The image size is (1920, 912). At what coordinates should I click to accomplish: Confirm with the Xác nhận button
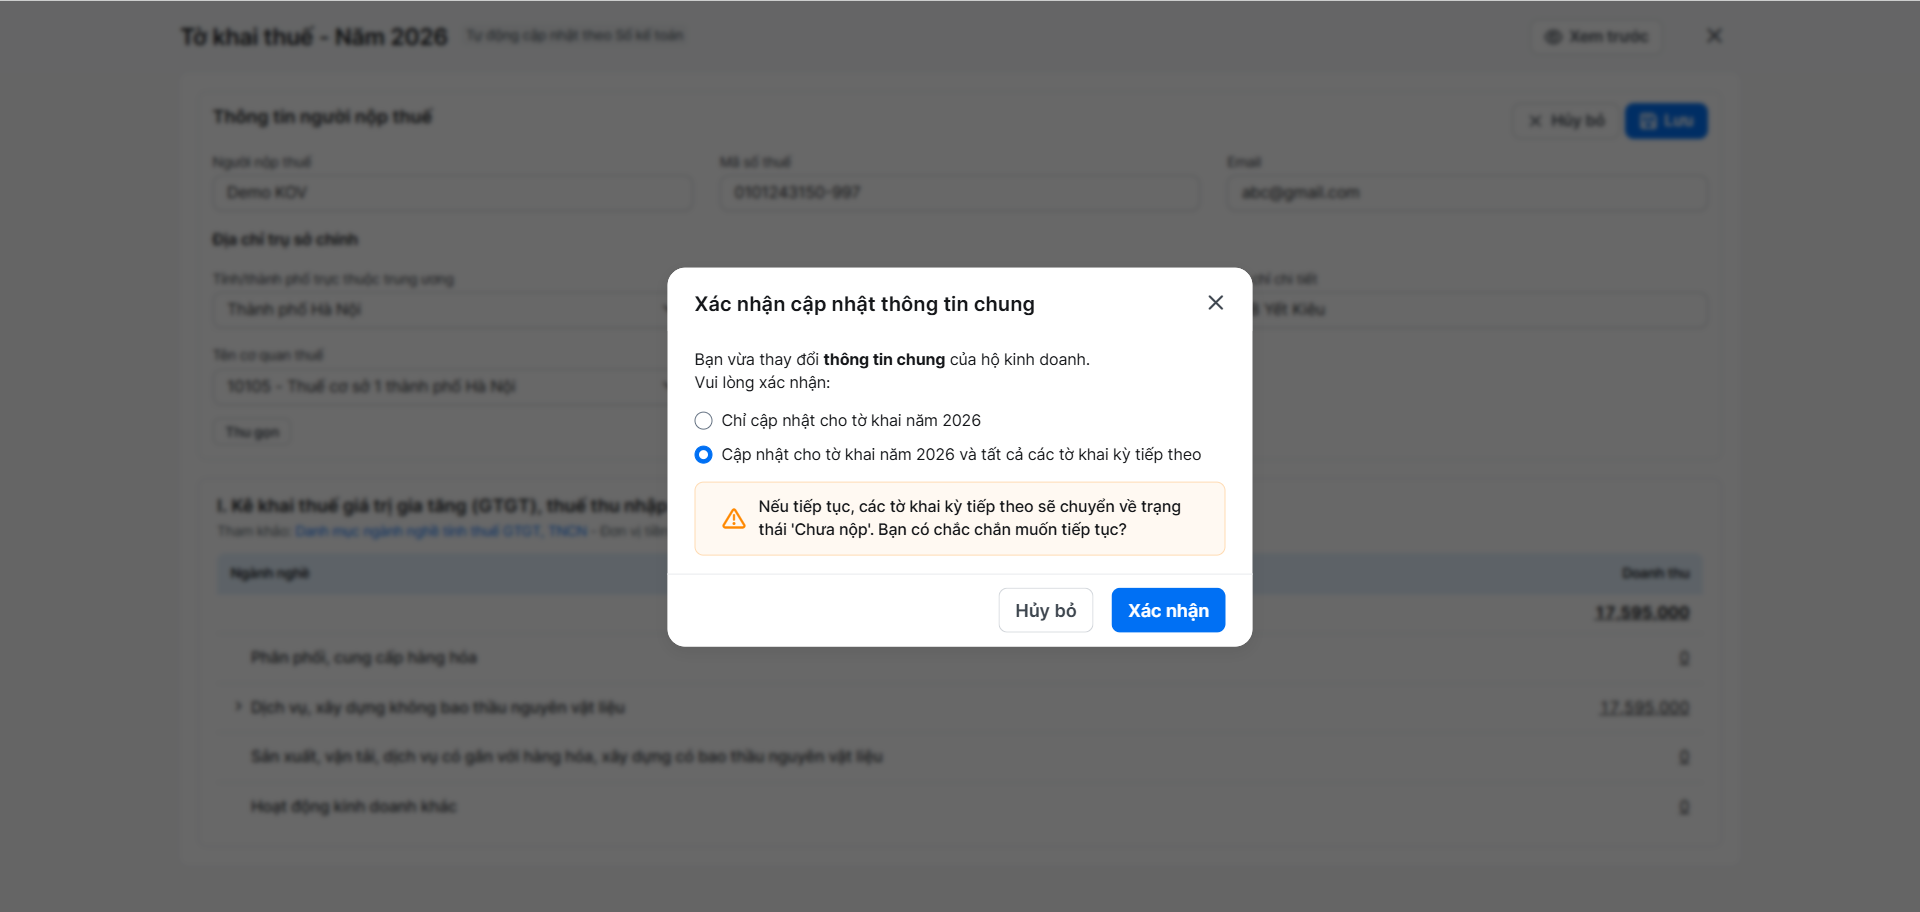click(1168, 610)
